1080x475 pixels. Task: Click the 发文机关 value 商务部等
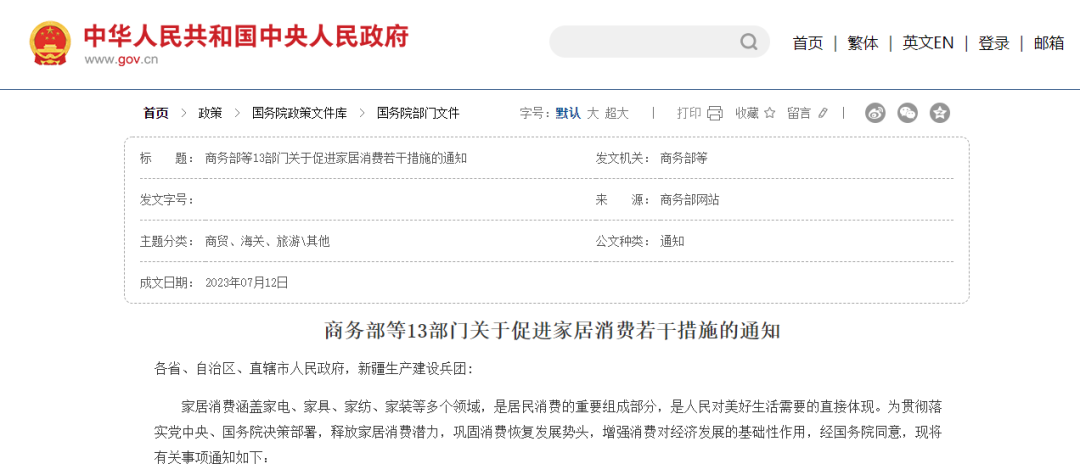(x=683, y=158)
